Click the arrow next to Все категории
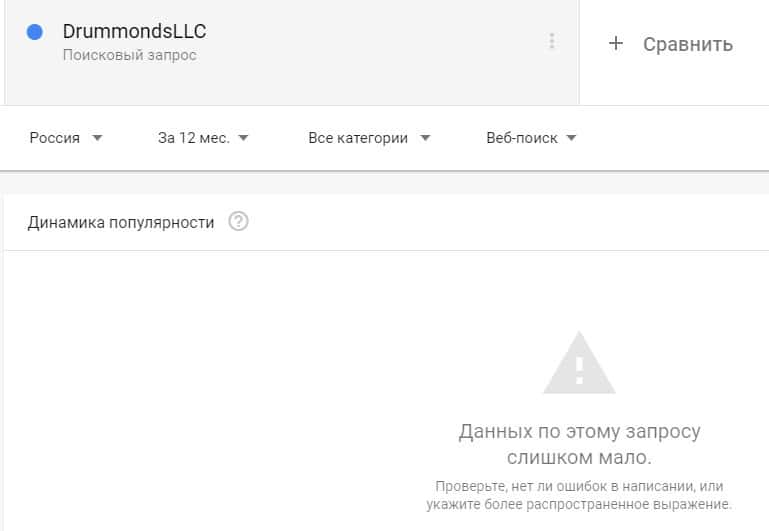Viewport: 769px width, 531px height. pyautogui.click(x=425, y=138)
